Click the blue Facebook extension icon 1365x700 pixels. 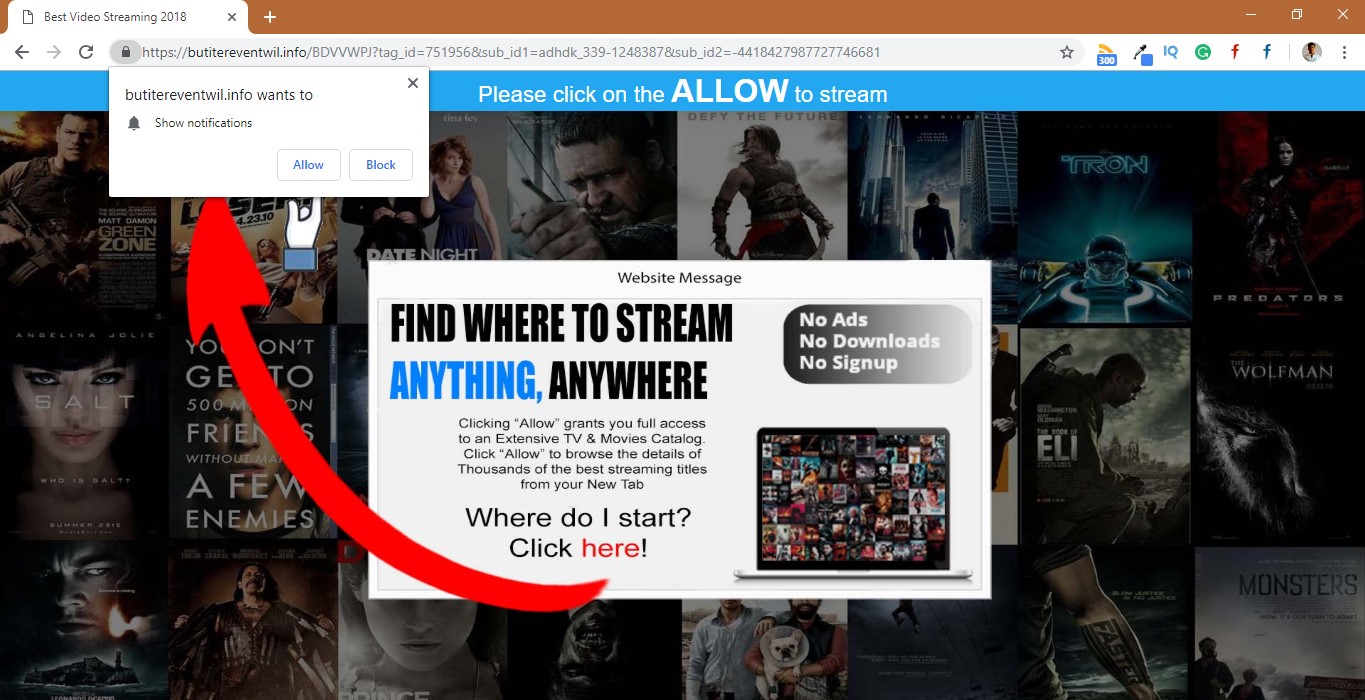coord(1266,51)
